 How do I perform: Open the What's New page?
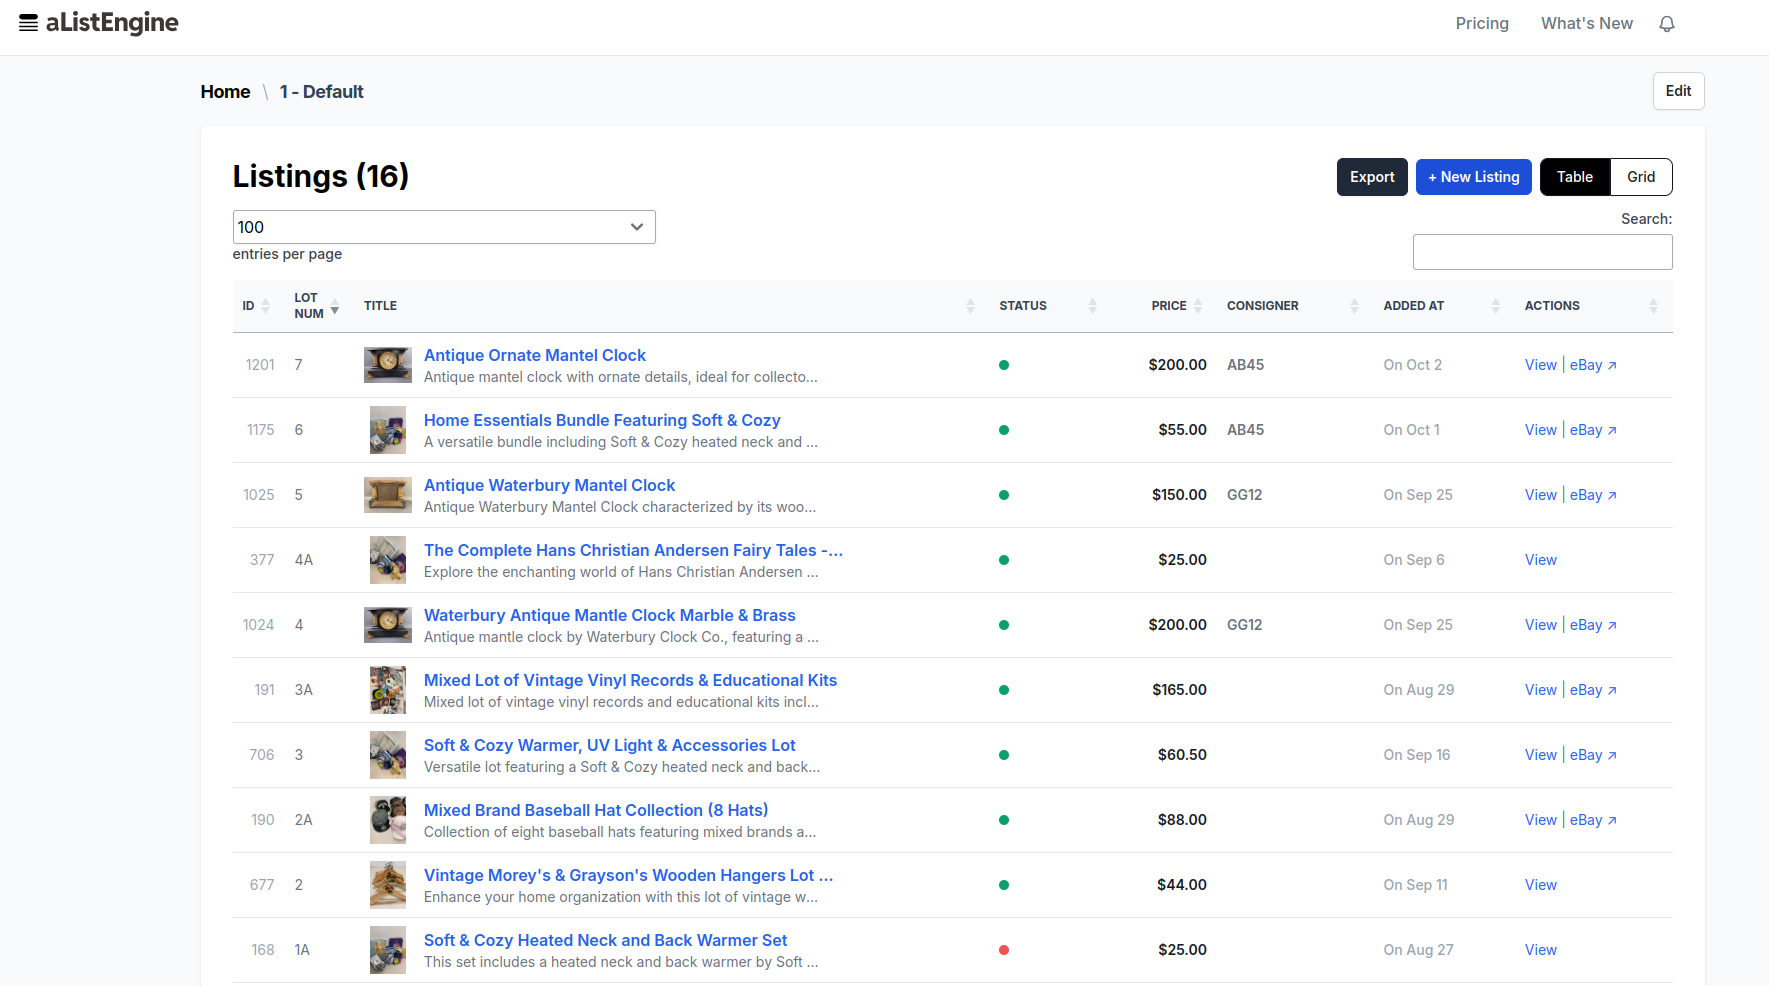pos(1586,23)
